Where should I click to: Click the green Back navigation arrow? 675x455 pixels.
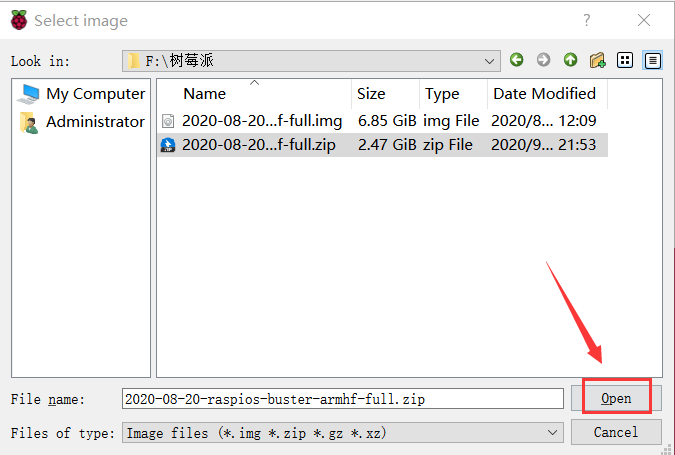pos(517,59)
